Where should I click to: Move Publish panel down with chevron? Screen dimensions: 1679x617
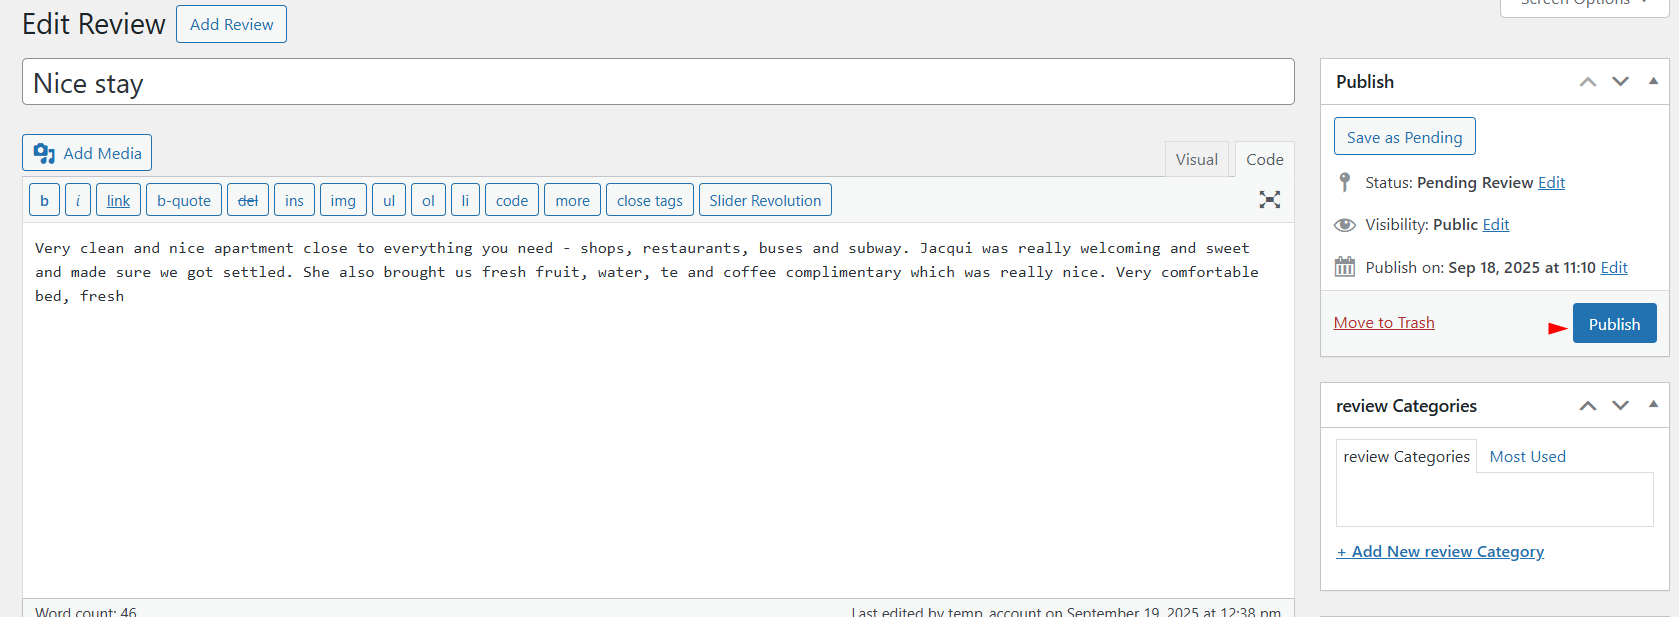[x=1620, y=81]
